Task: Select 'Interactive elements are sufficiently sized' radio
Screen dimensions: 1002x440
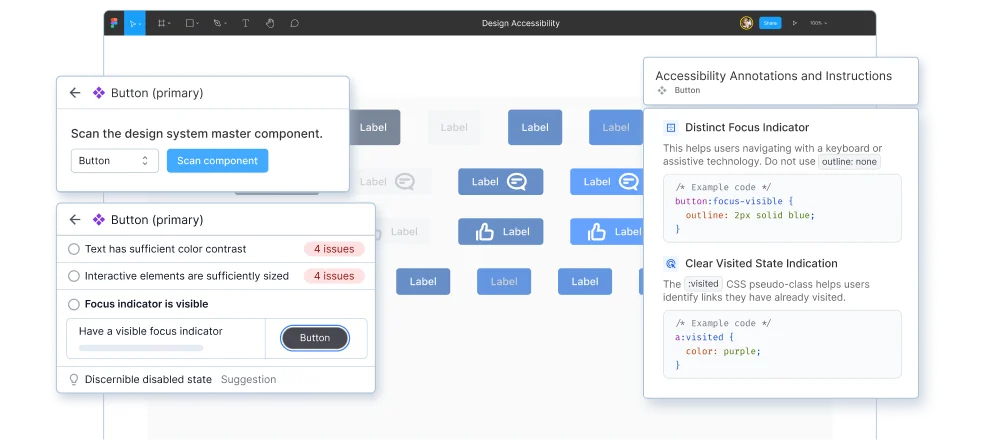Action: 74,276
